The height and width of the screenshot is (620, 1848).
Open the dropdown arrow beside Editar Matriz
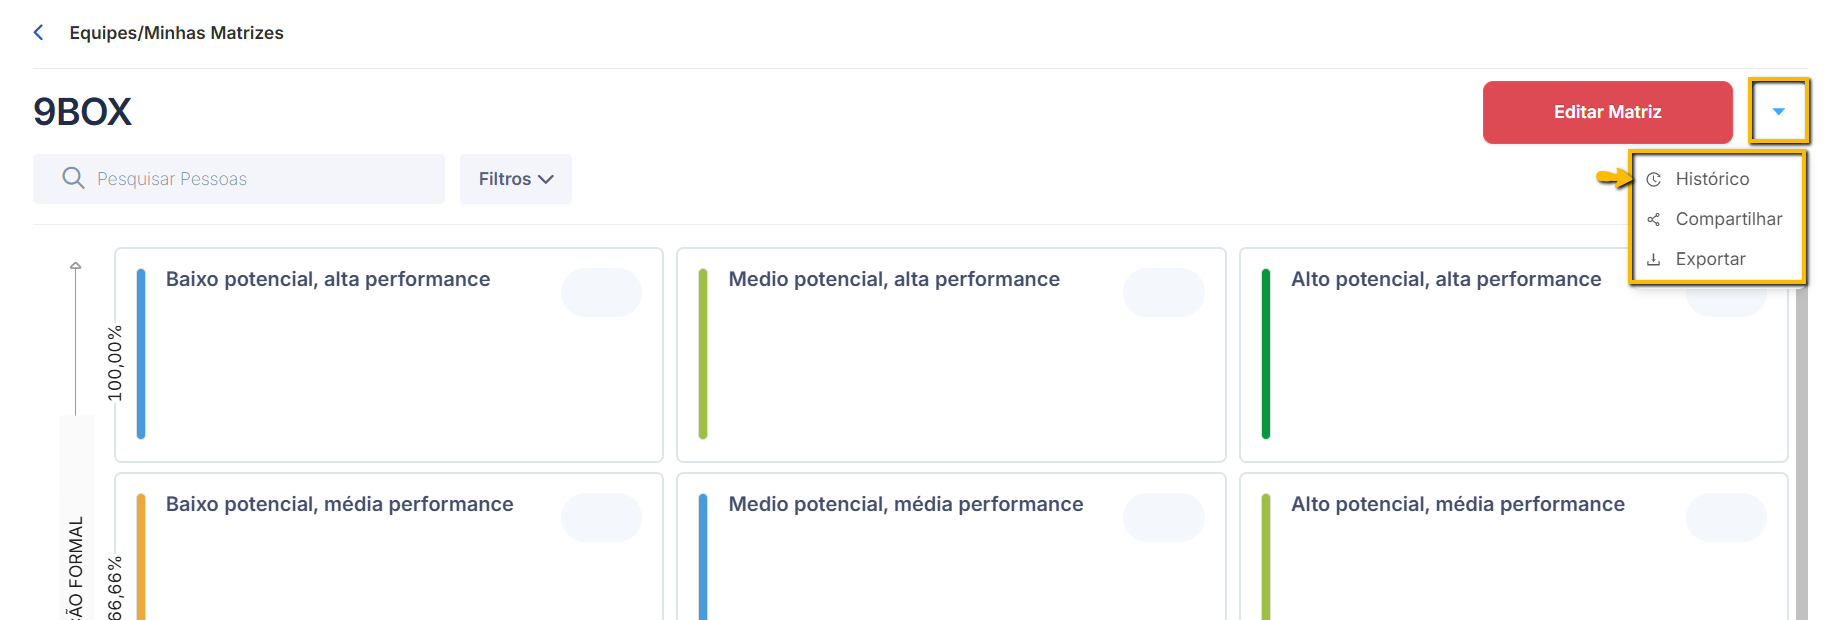point(1778,111)
